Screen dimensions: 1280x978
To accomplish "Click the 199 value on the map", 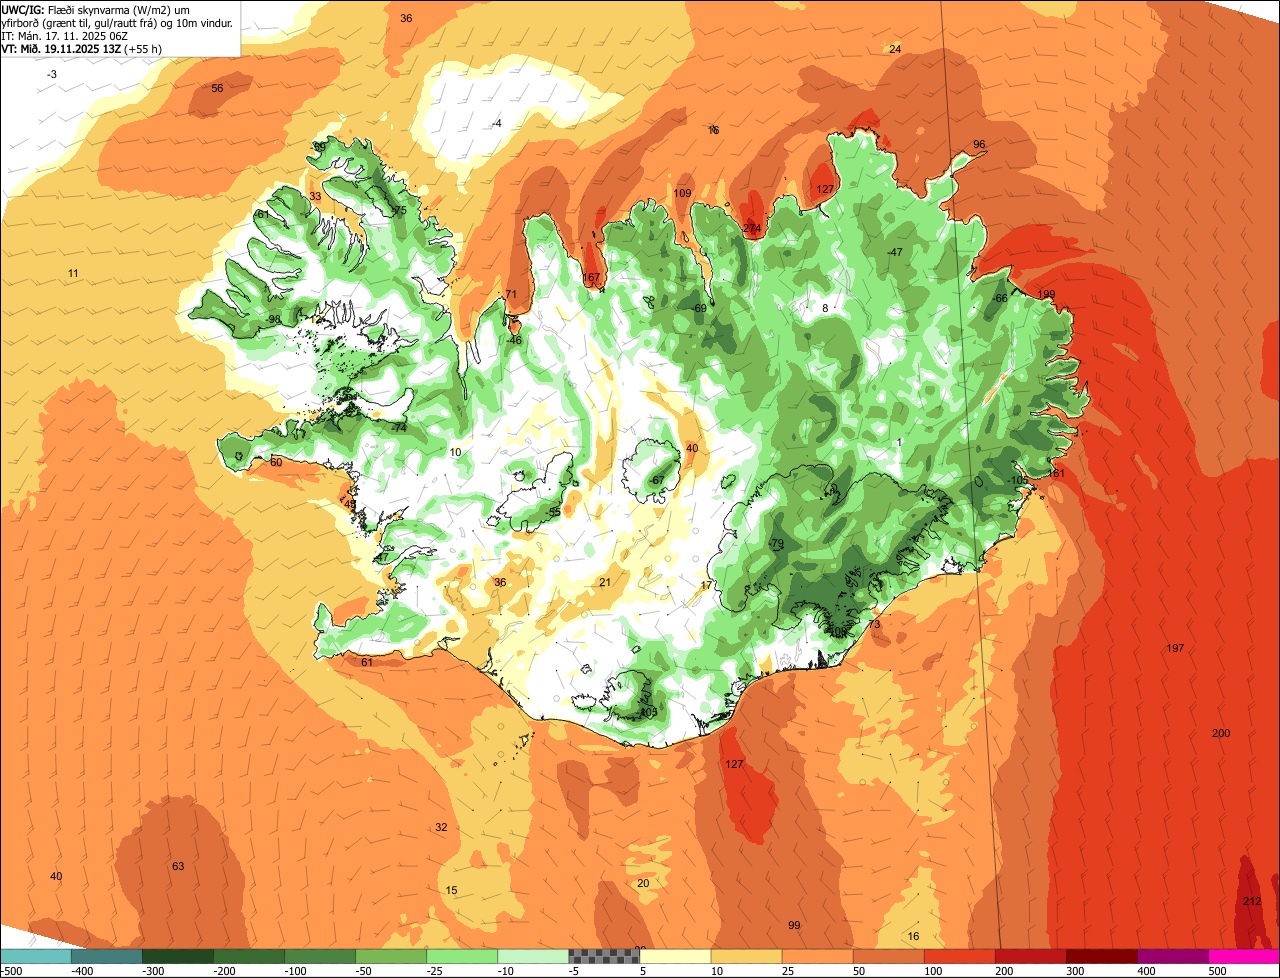I will (x=1046, y=294).
